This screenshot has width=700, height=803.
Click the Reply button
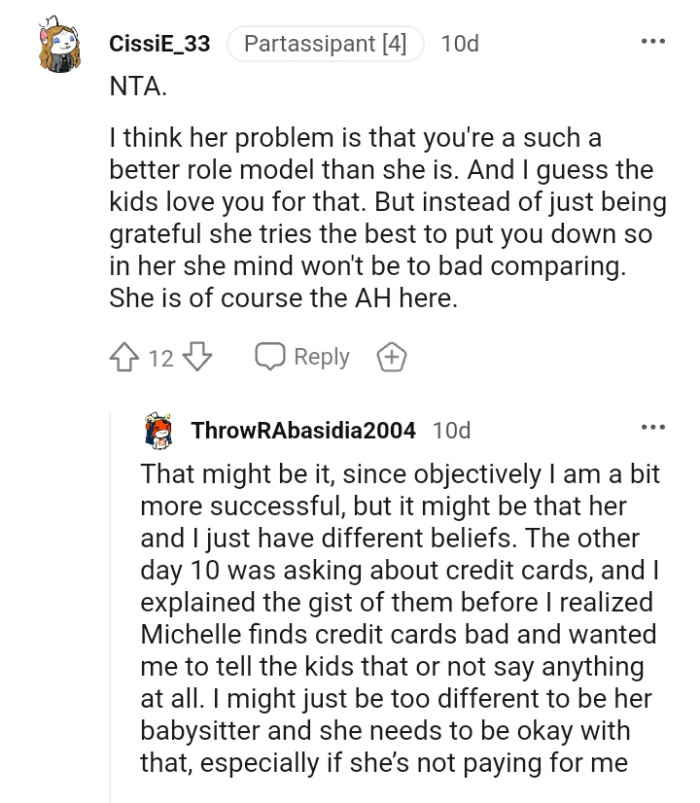click(x=322, y=356)
